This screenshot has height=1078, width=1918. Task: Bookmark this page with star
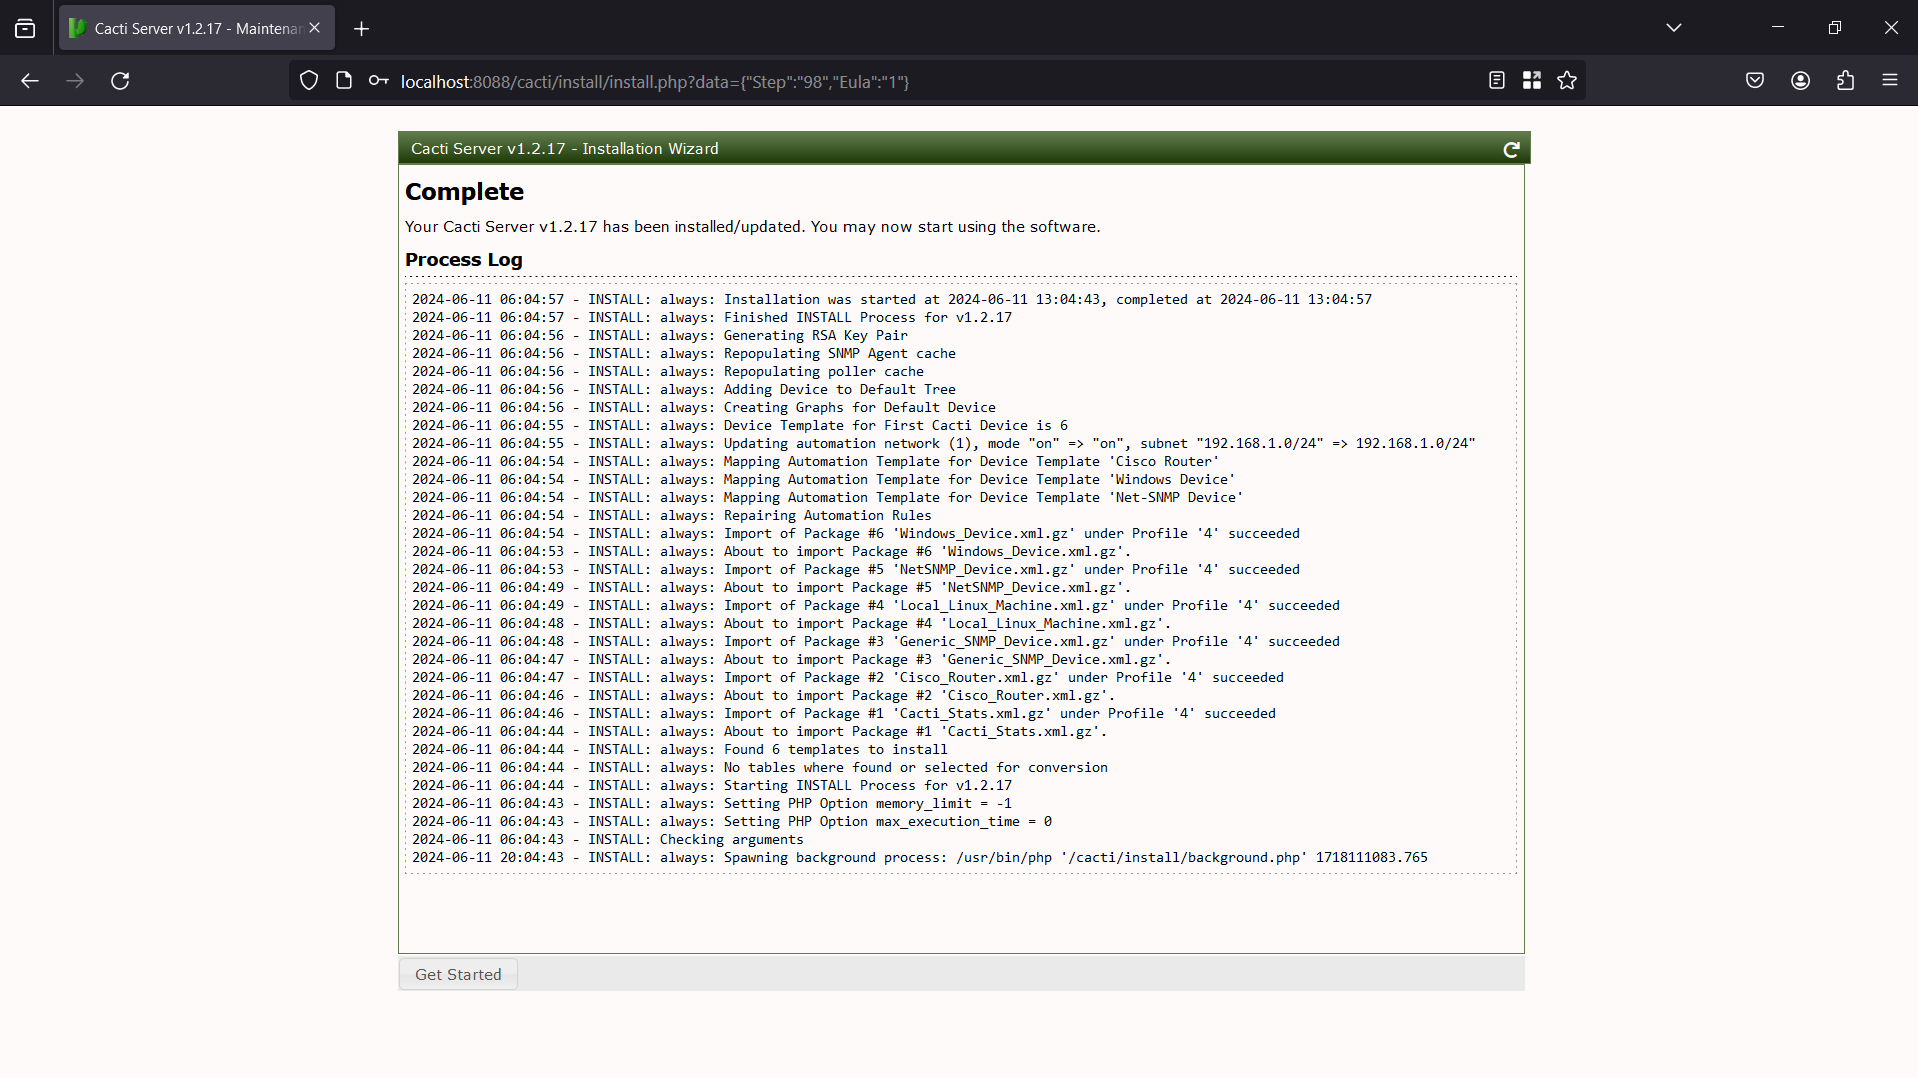point(1567,81)
